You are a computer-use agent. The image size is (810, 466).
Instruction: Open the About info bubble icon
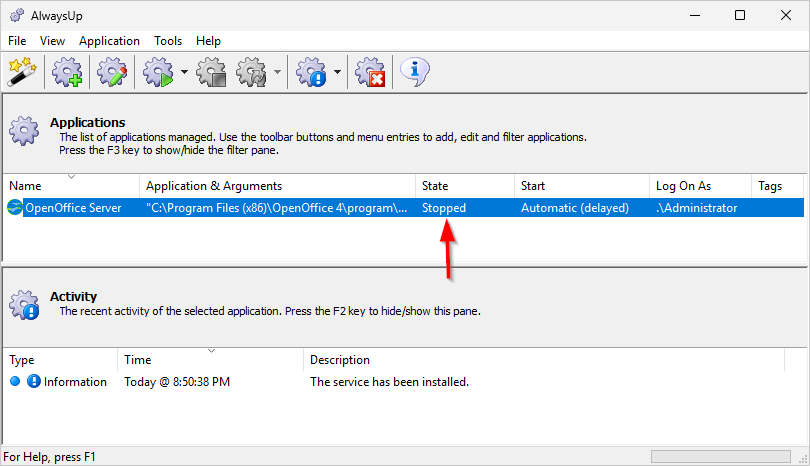tap(415, 71)
